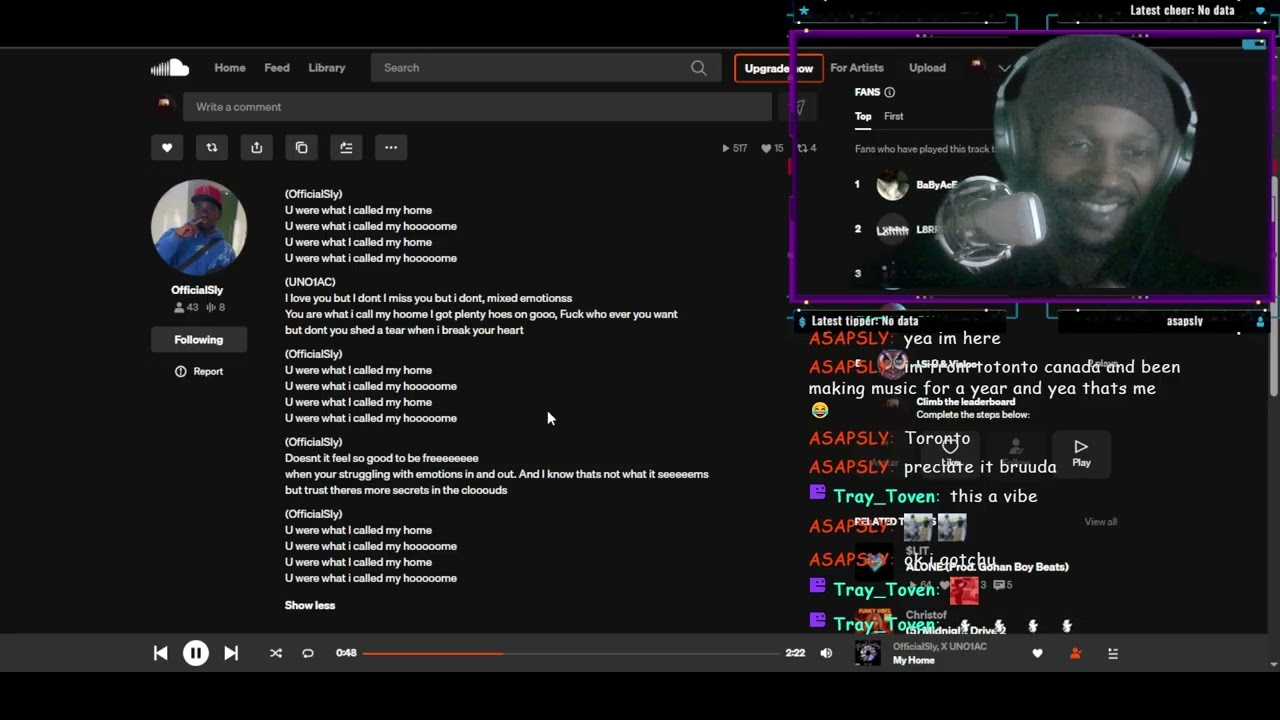Share the track
The image size is (1280, 720).
point(257,147)
